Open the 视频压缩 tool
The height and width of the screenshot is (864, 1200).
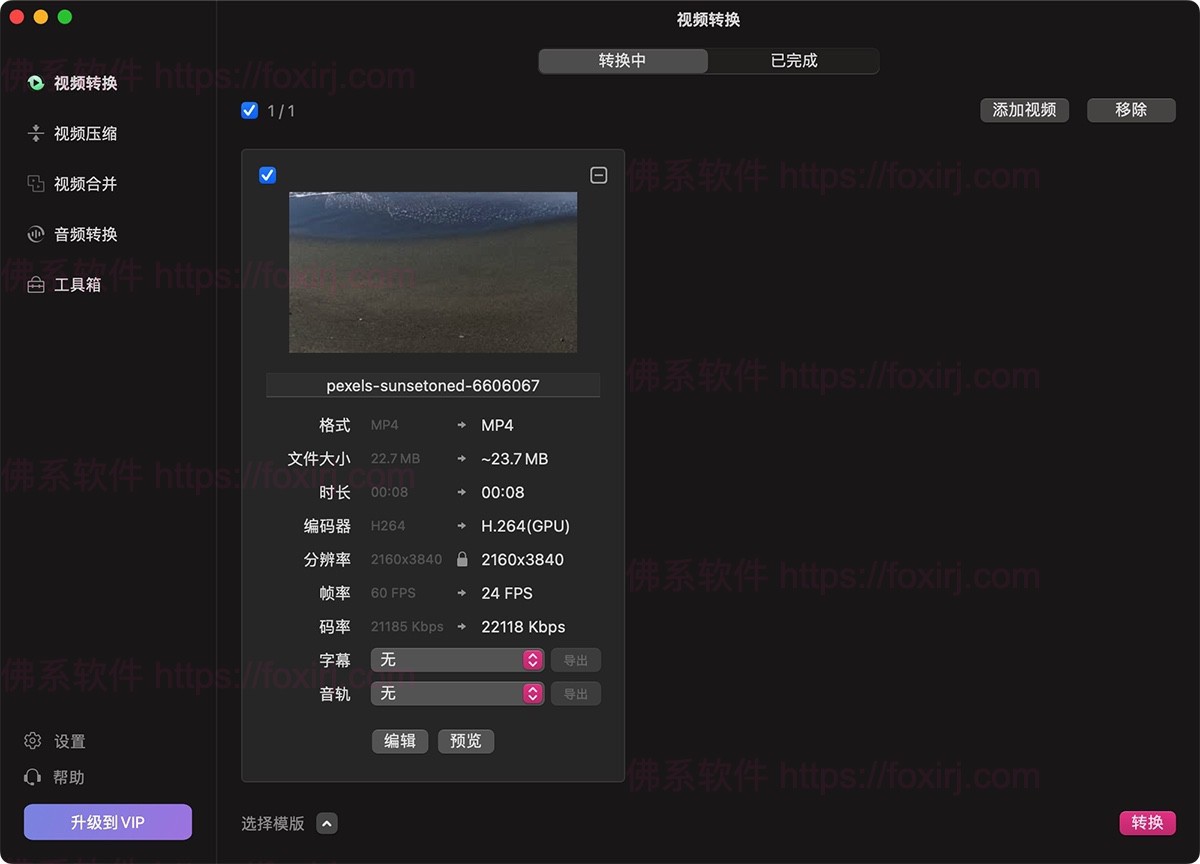[x=75, y=134]
